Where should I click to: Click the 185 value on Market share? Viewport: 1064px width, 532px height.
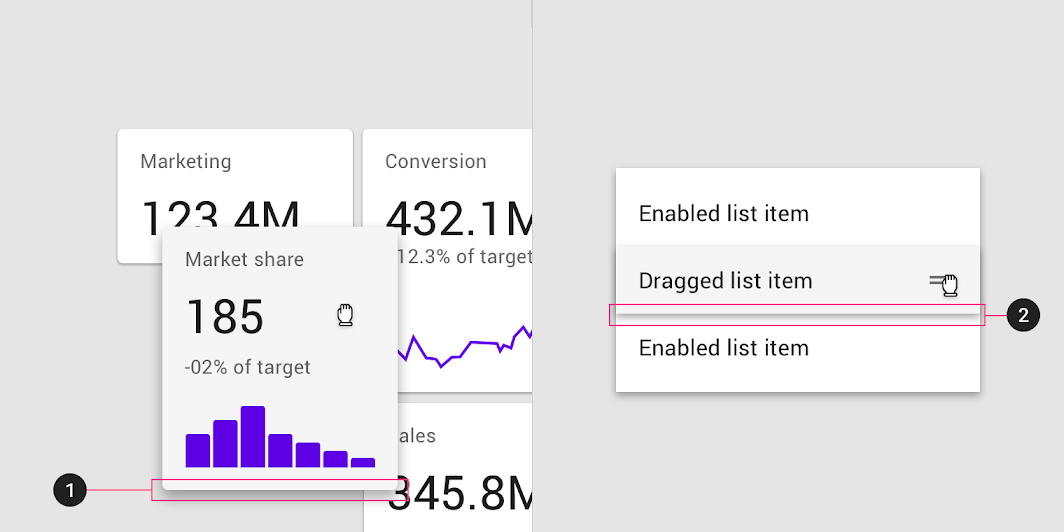225,317
